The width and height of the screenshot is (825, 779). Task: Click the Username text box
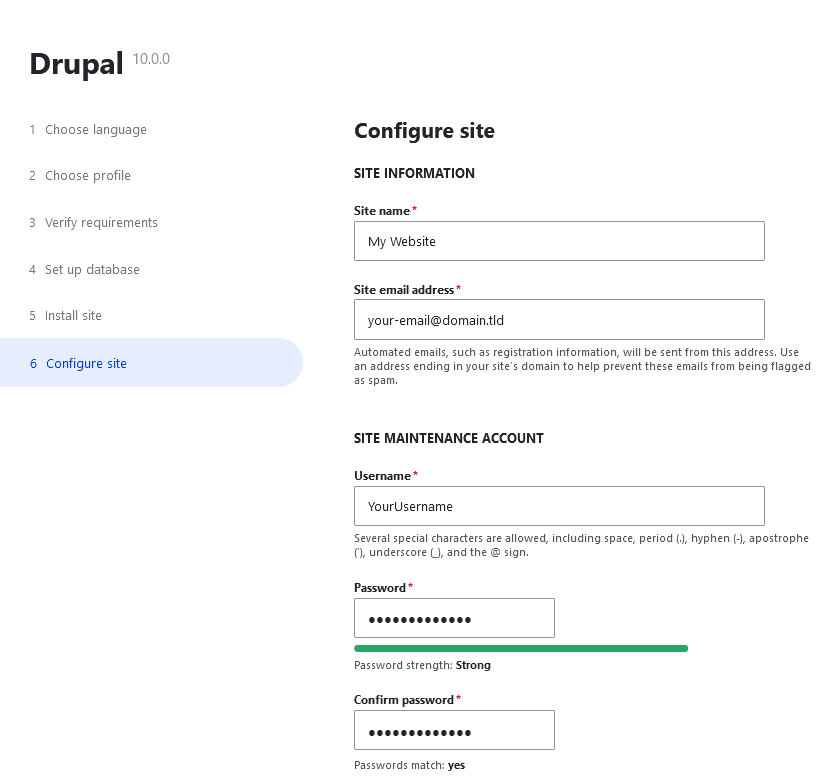pos(558,506)
